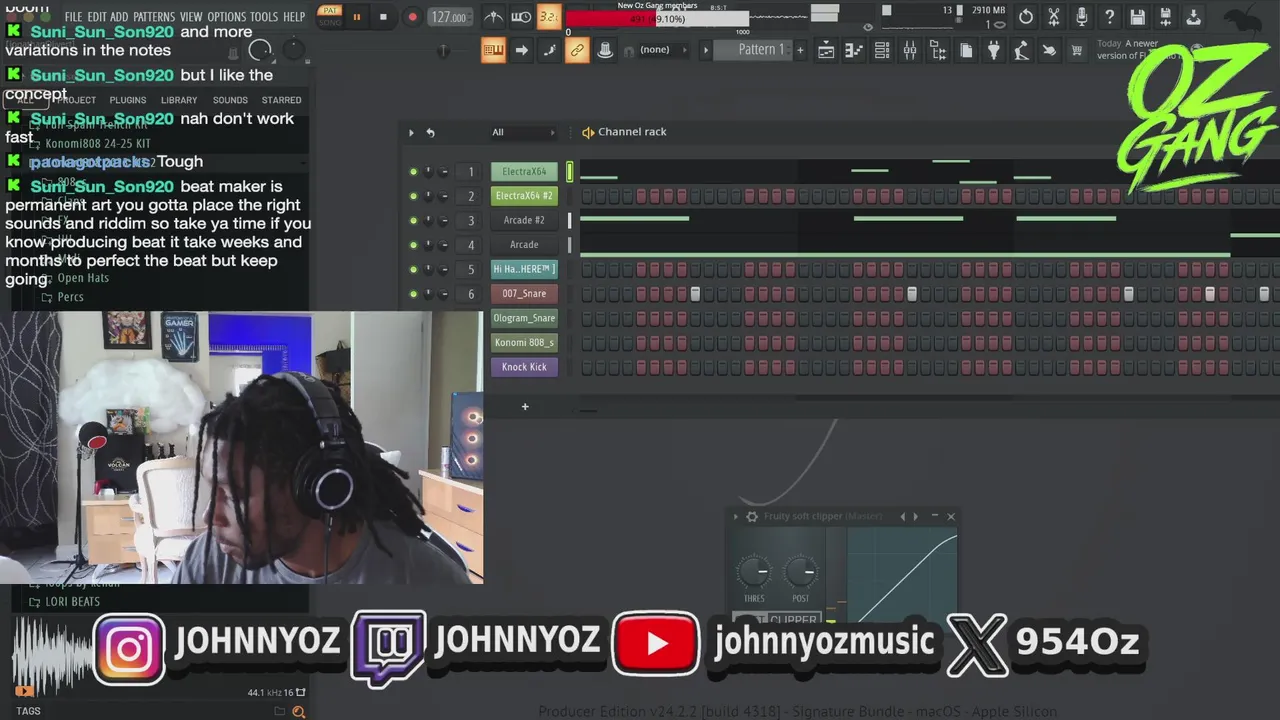This screenshot has height=720, width=1280.
Task: Select the Ologram_Snare channel button
Action: pyautogui.click(x=524, y=318)
